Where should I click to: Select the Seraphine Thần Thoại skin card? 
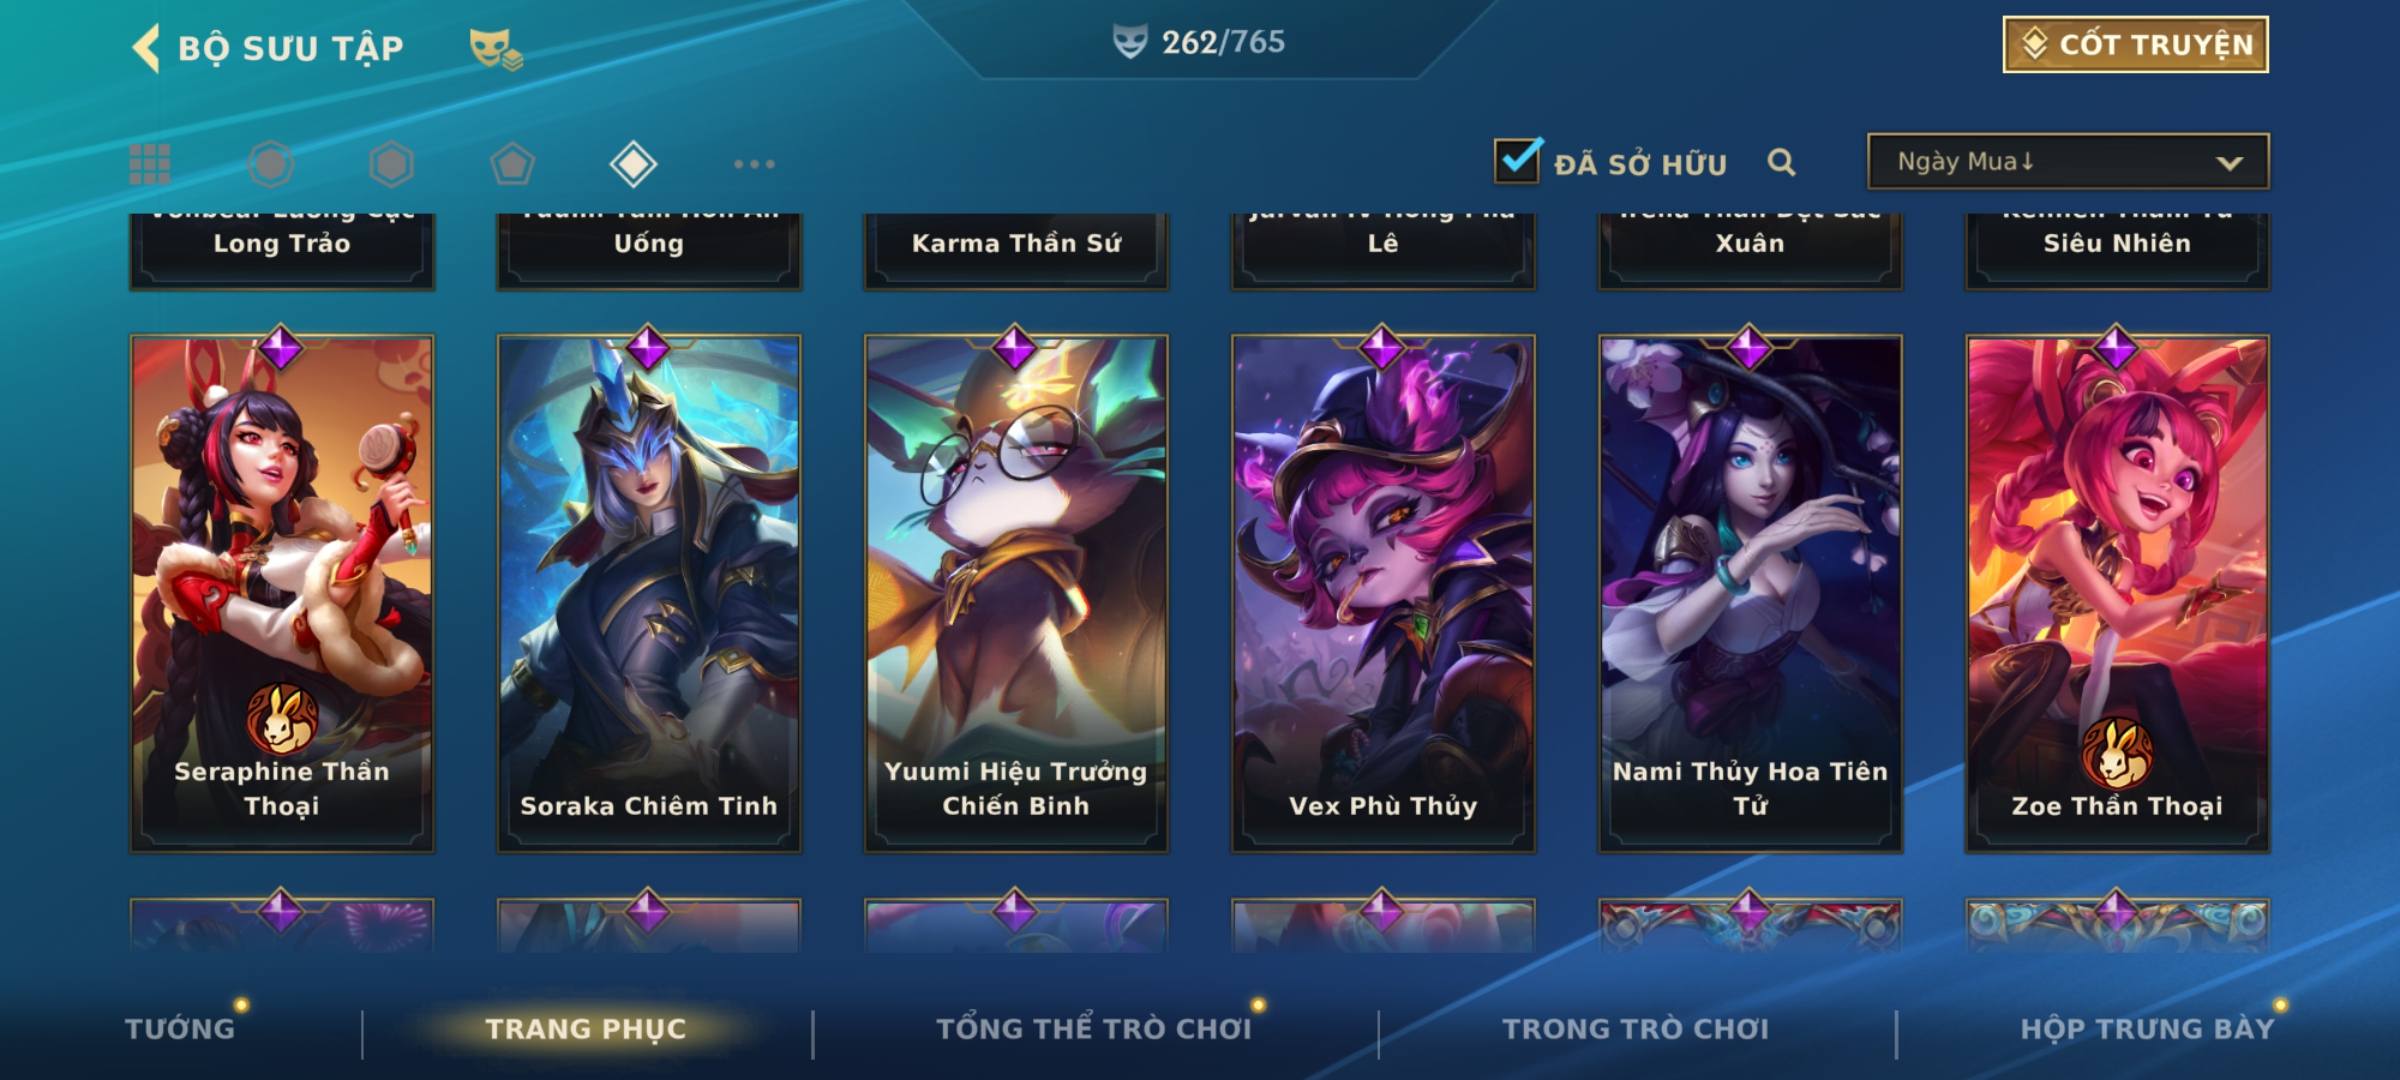click(x=282, y=594)
